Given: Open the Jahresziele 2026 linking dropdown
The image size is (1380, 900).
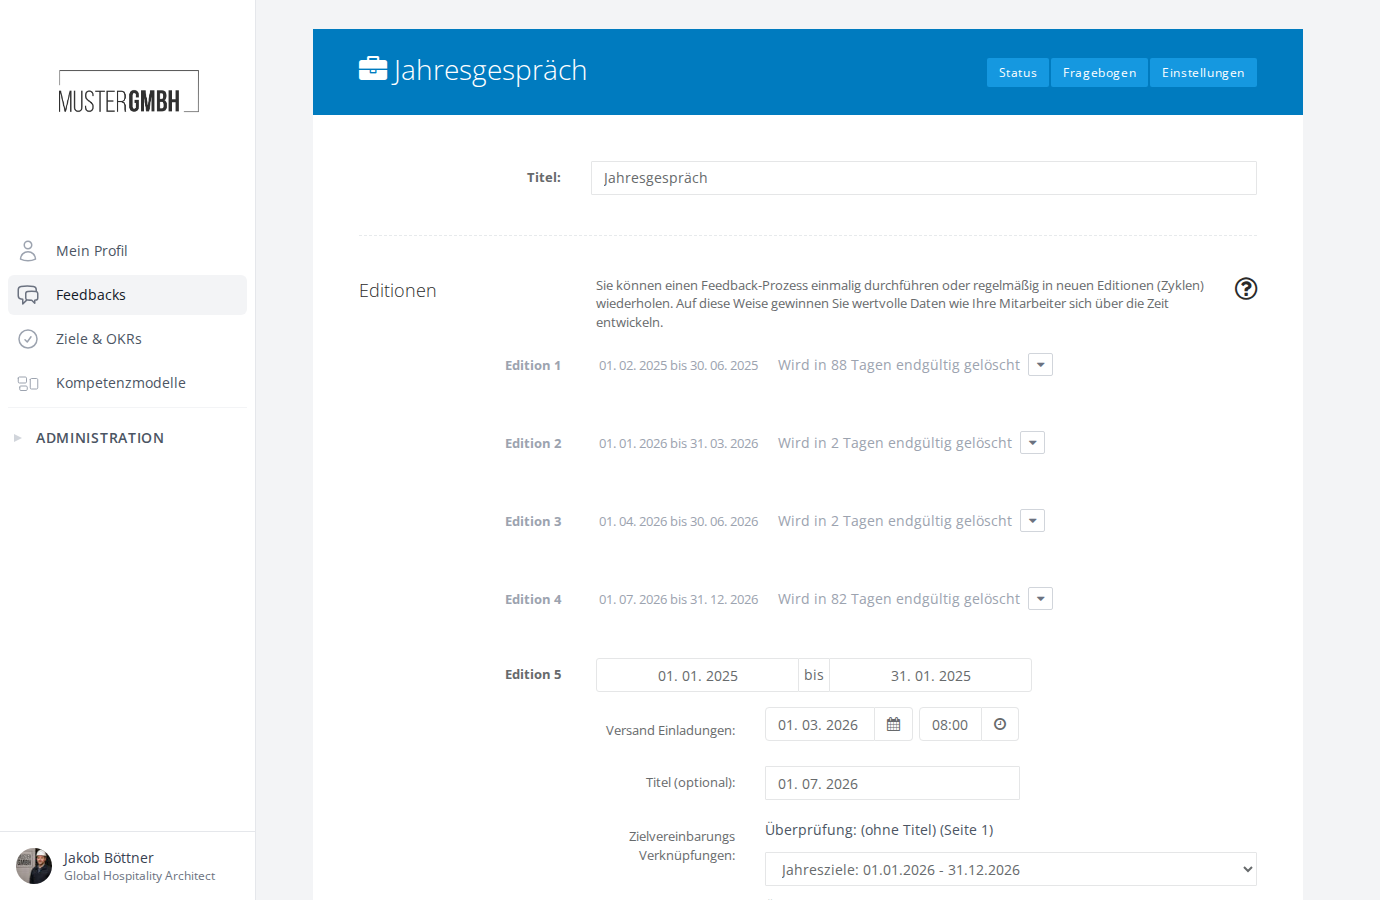Looking at the screenshot, I should tap(1011, 869).
